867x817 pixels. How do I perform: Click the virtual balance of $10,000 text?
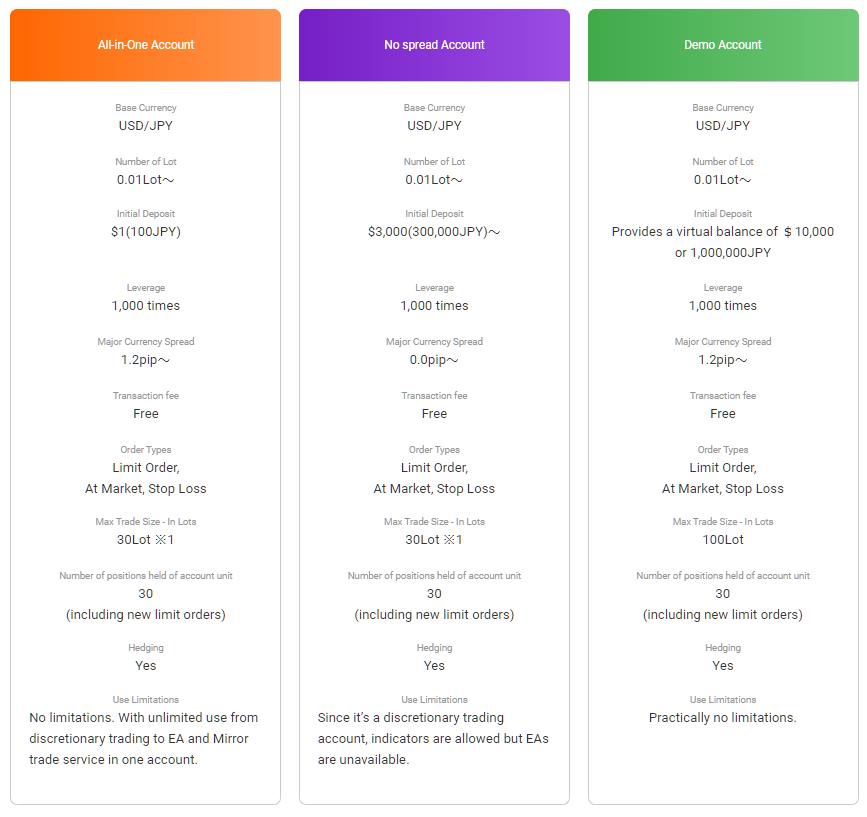723,242
